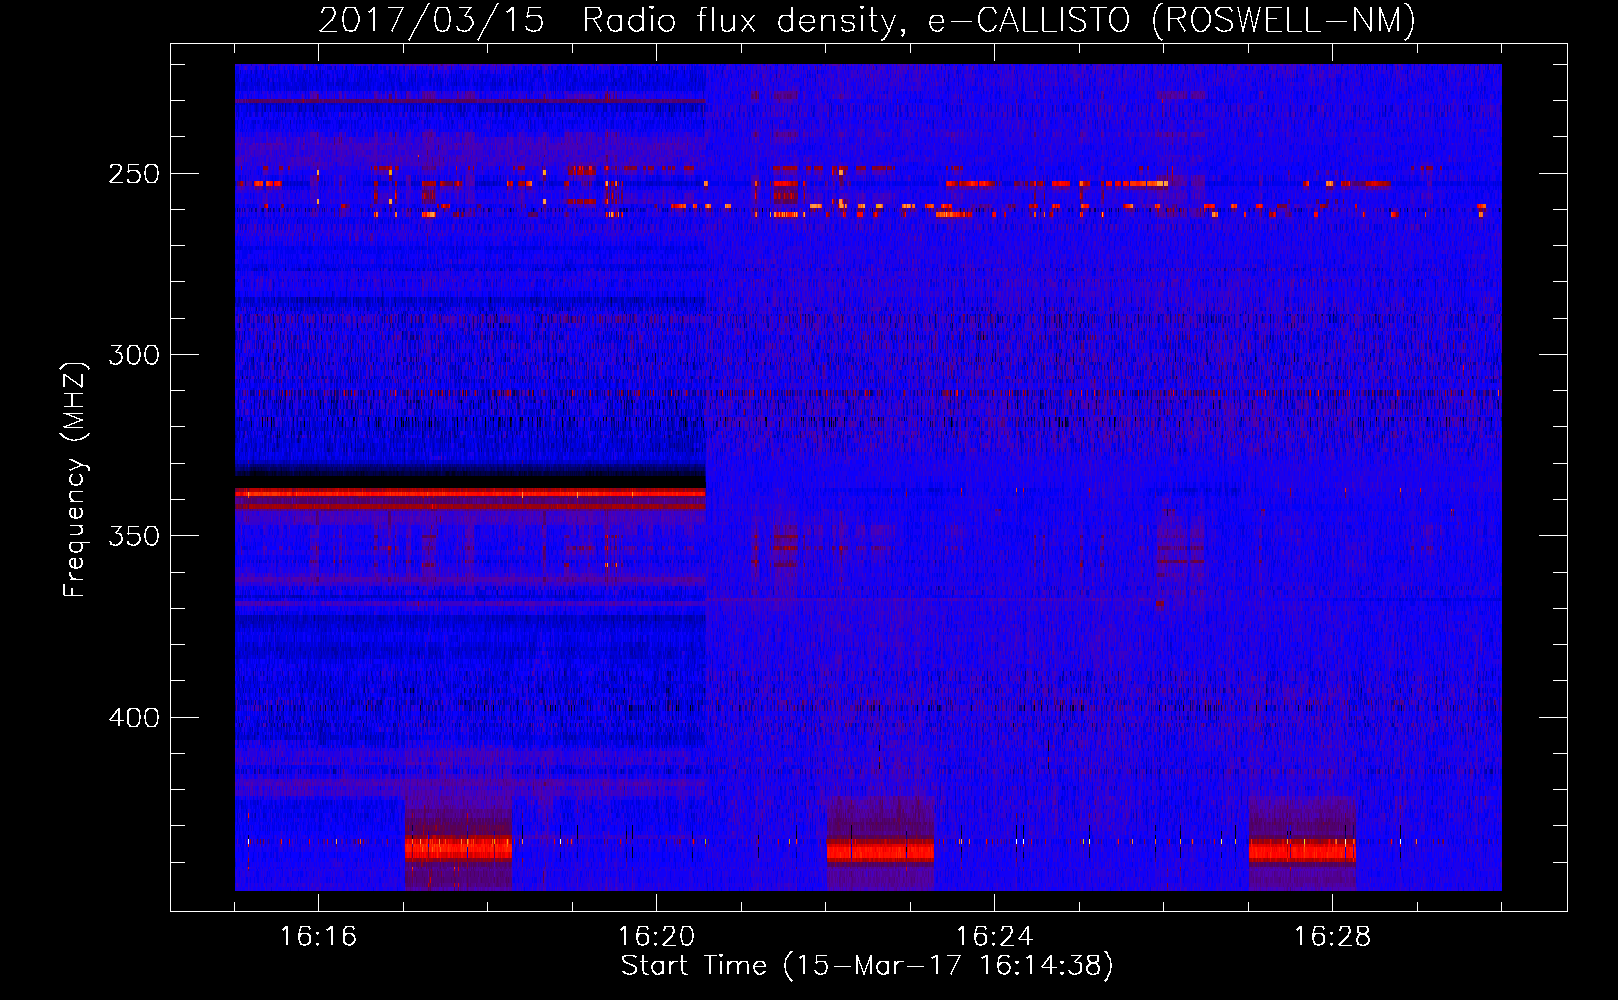Click the 16:24 time axis label
Image resolution: width=1618 pixels, height=1000 pixels.
(994, 936)
